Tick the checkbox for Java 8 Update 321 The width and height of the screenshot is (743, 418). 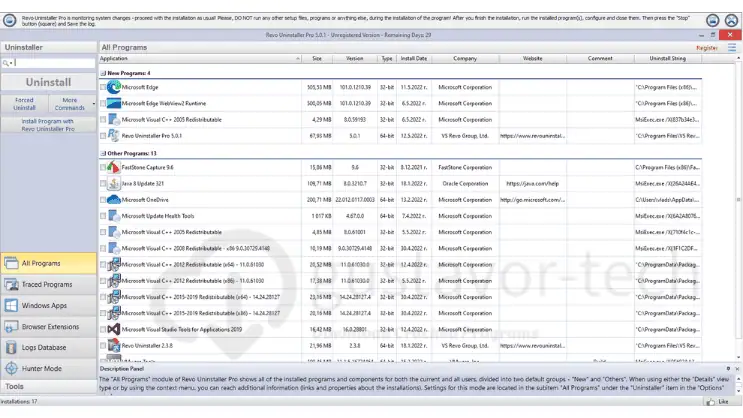point(103,183)
